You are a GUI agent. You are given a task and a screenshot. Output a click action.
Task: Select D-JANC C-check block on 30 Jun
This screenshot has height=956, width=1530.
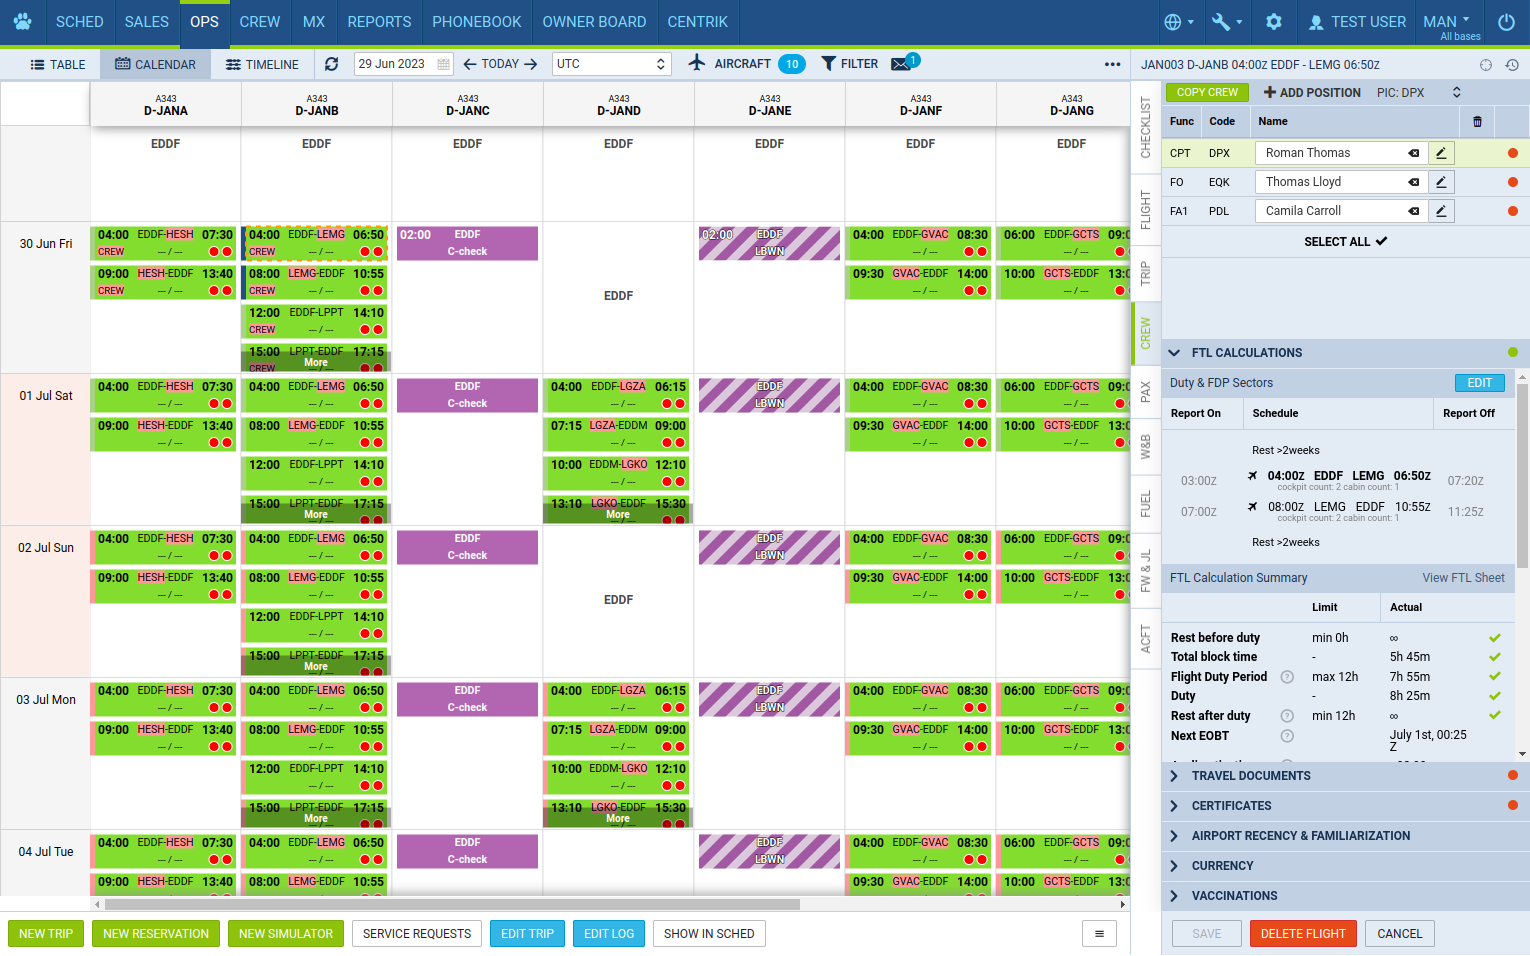tap(467, 243)
